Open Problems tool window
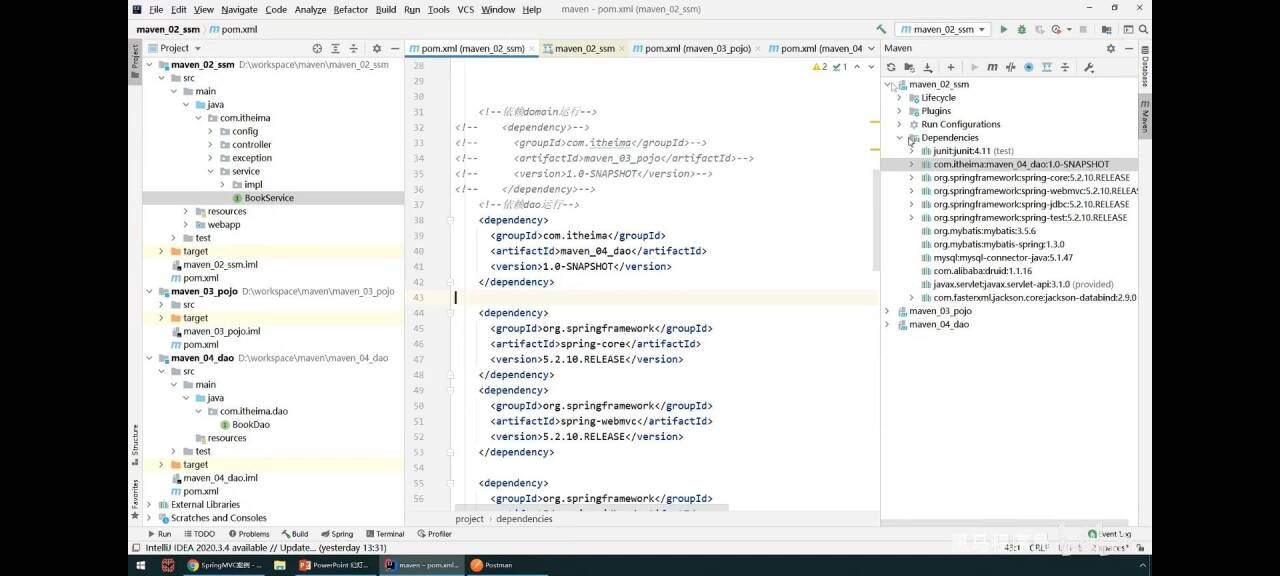Image resolution: width=1280 pixels, height=576 pixels. (248, 534)
